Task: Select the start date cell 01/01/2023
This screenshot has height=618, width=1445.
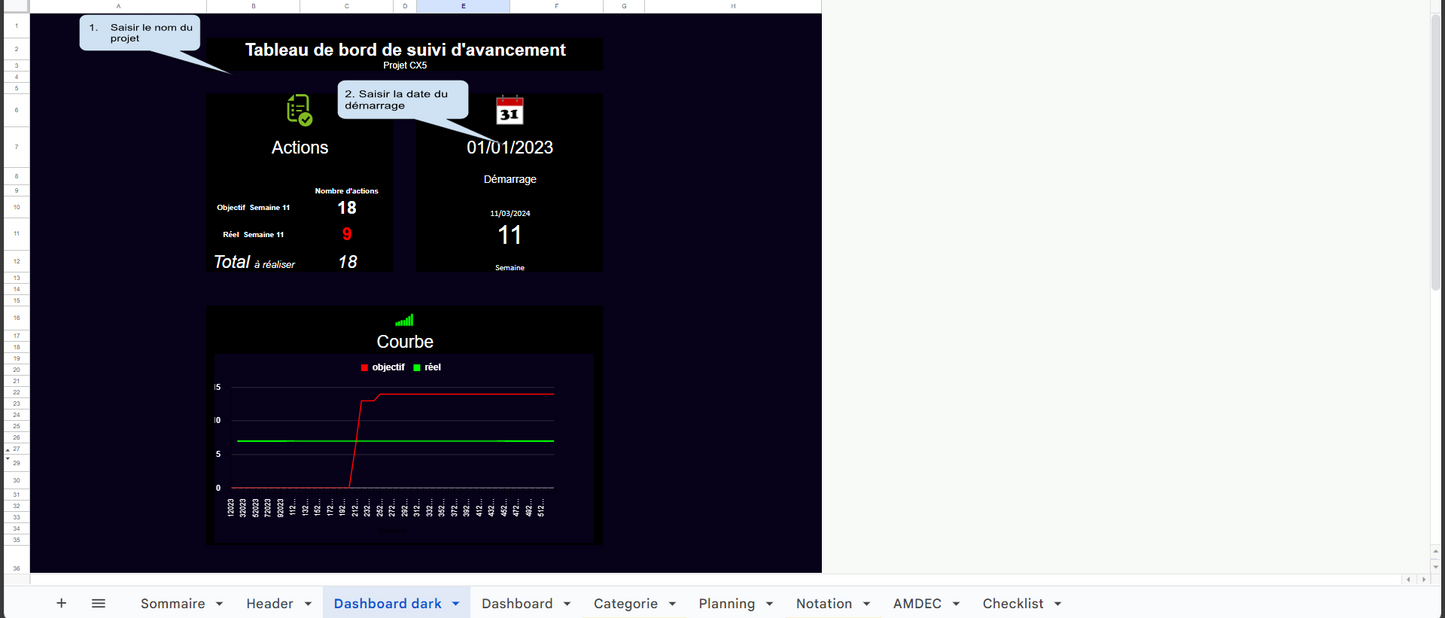Action: coord(509,147)
